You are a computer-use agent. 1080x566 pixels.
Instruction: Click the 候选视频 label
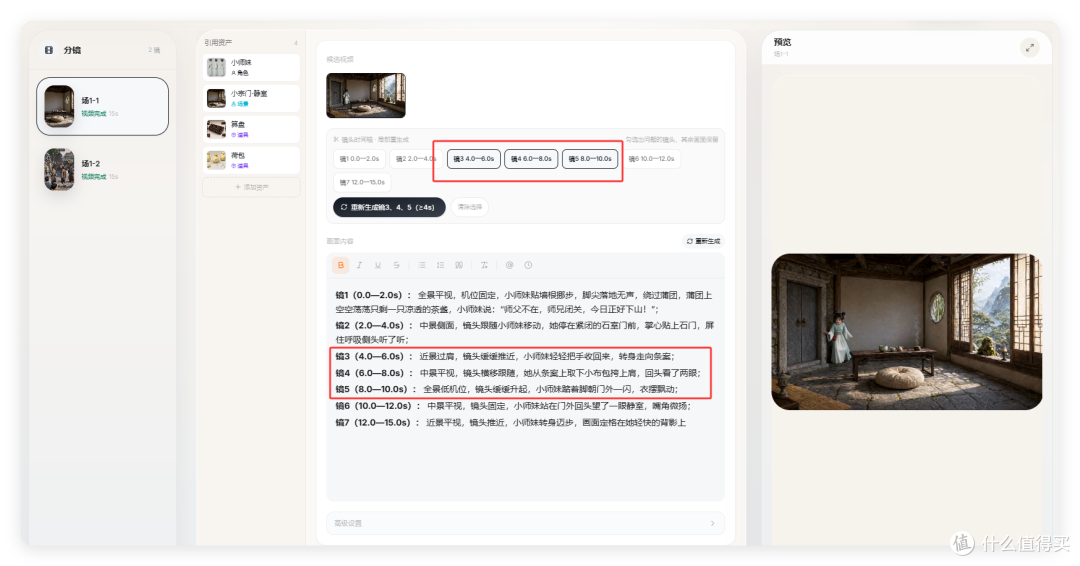(x=340, y=60)
